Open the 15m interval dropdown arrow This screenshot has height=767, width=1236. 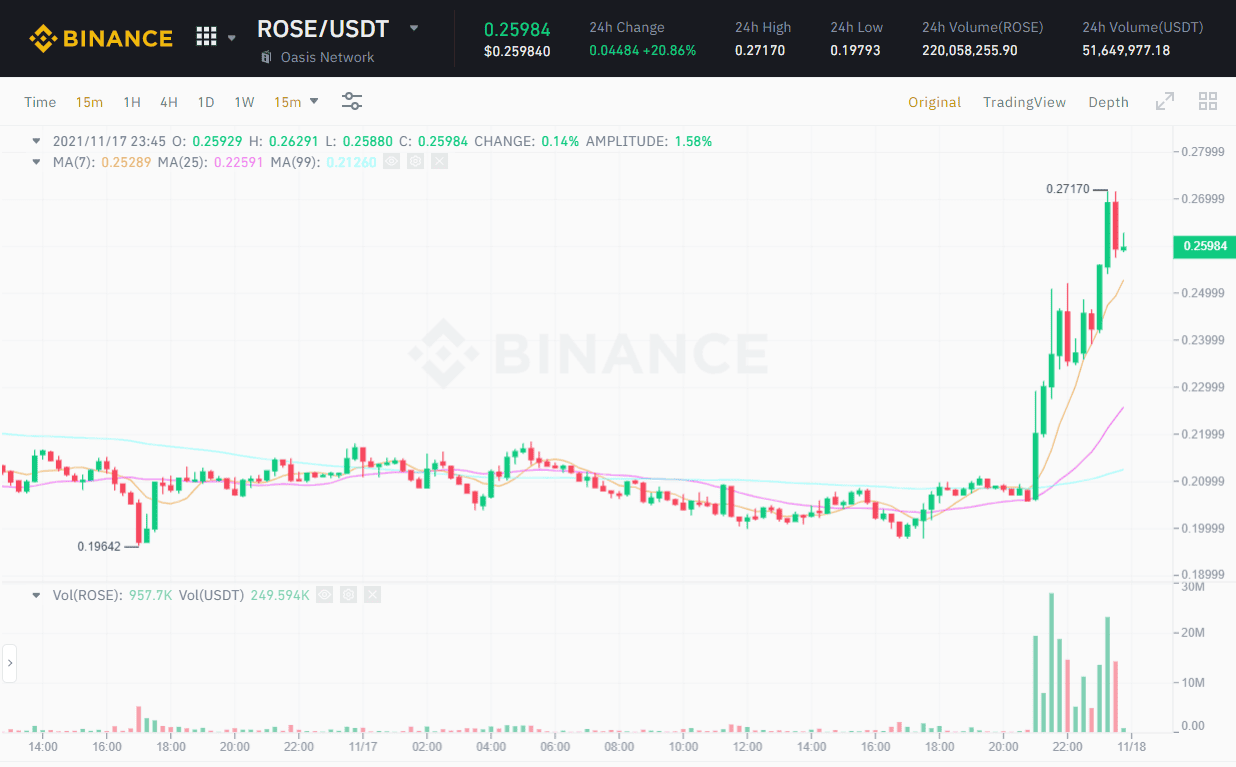(x=314, y=101)
